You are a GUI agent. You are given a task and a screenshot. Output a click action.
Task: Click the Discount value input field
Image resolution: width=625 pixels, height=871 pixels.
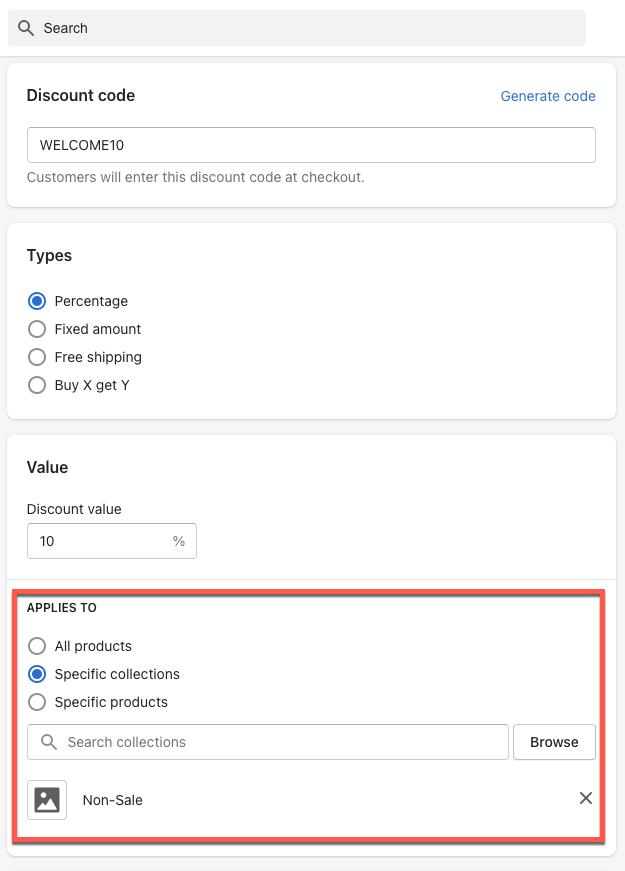coord(112,540)
